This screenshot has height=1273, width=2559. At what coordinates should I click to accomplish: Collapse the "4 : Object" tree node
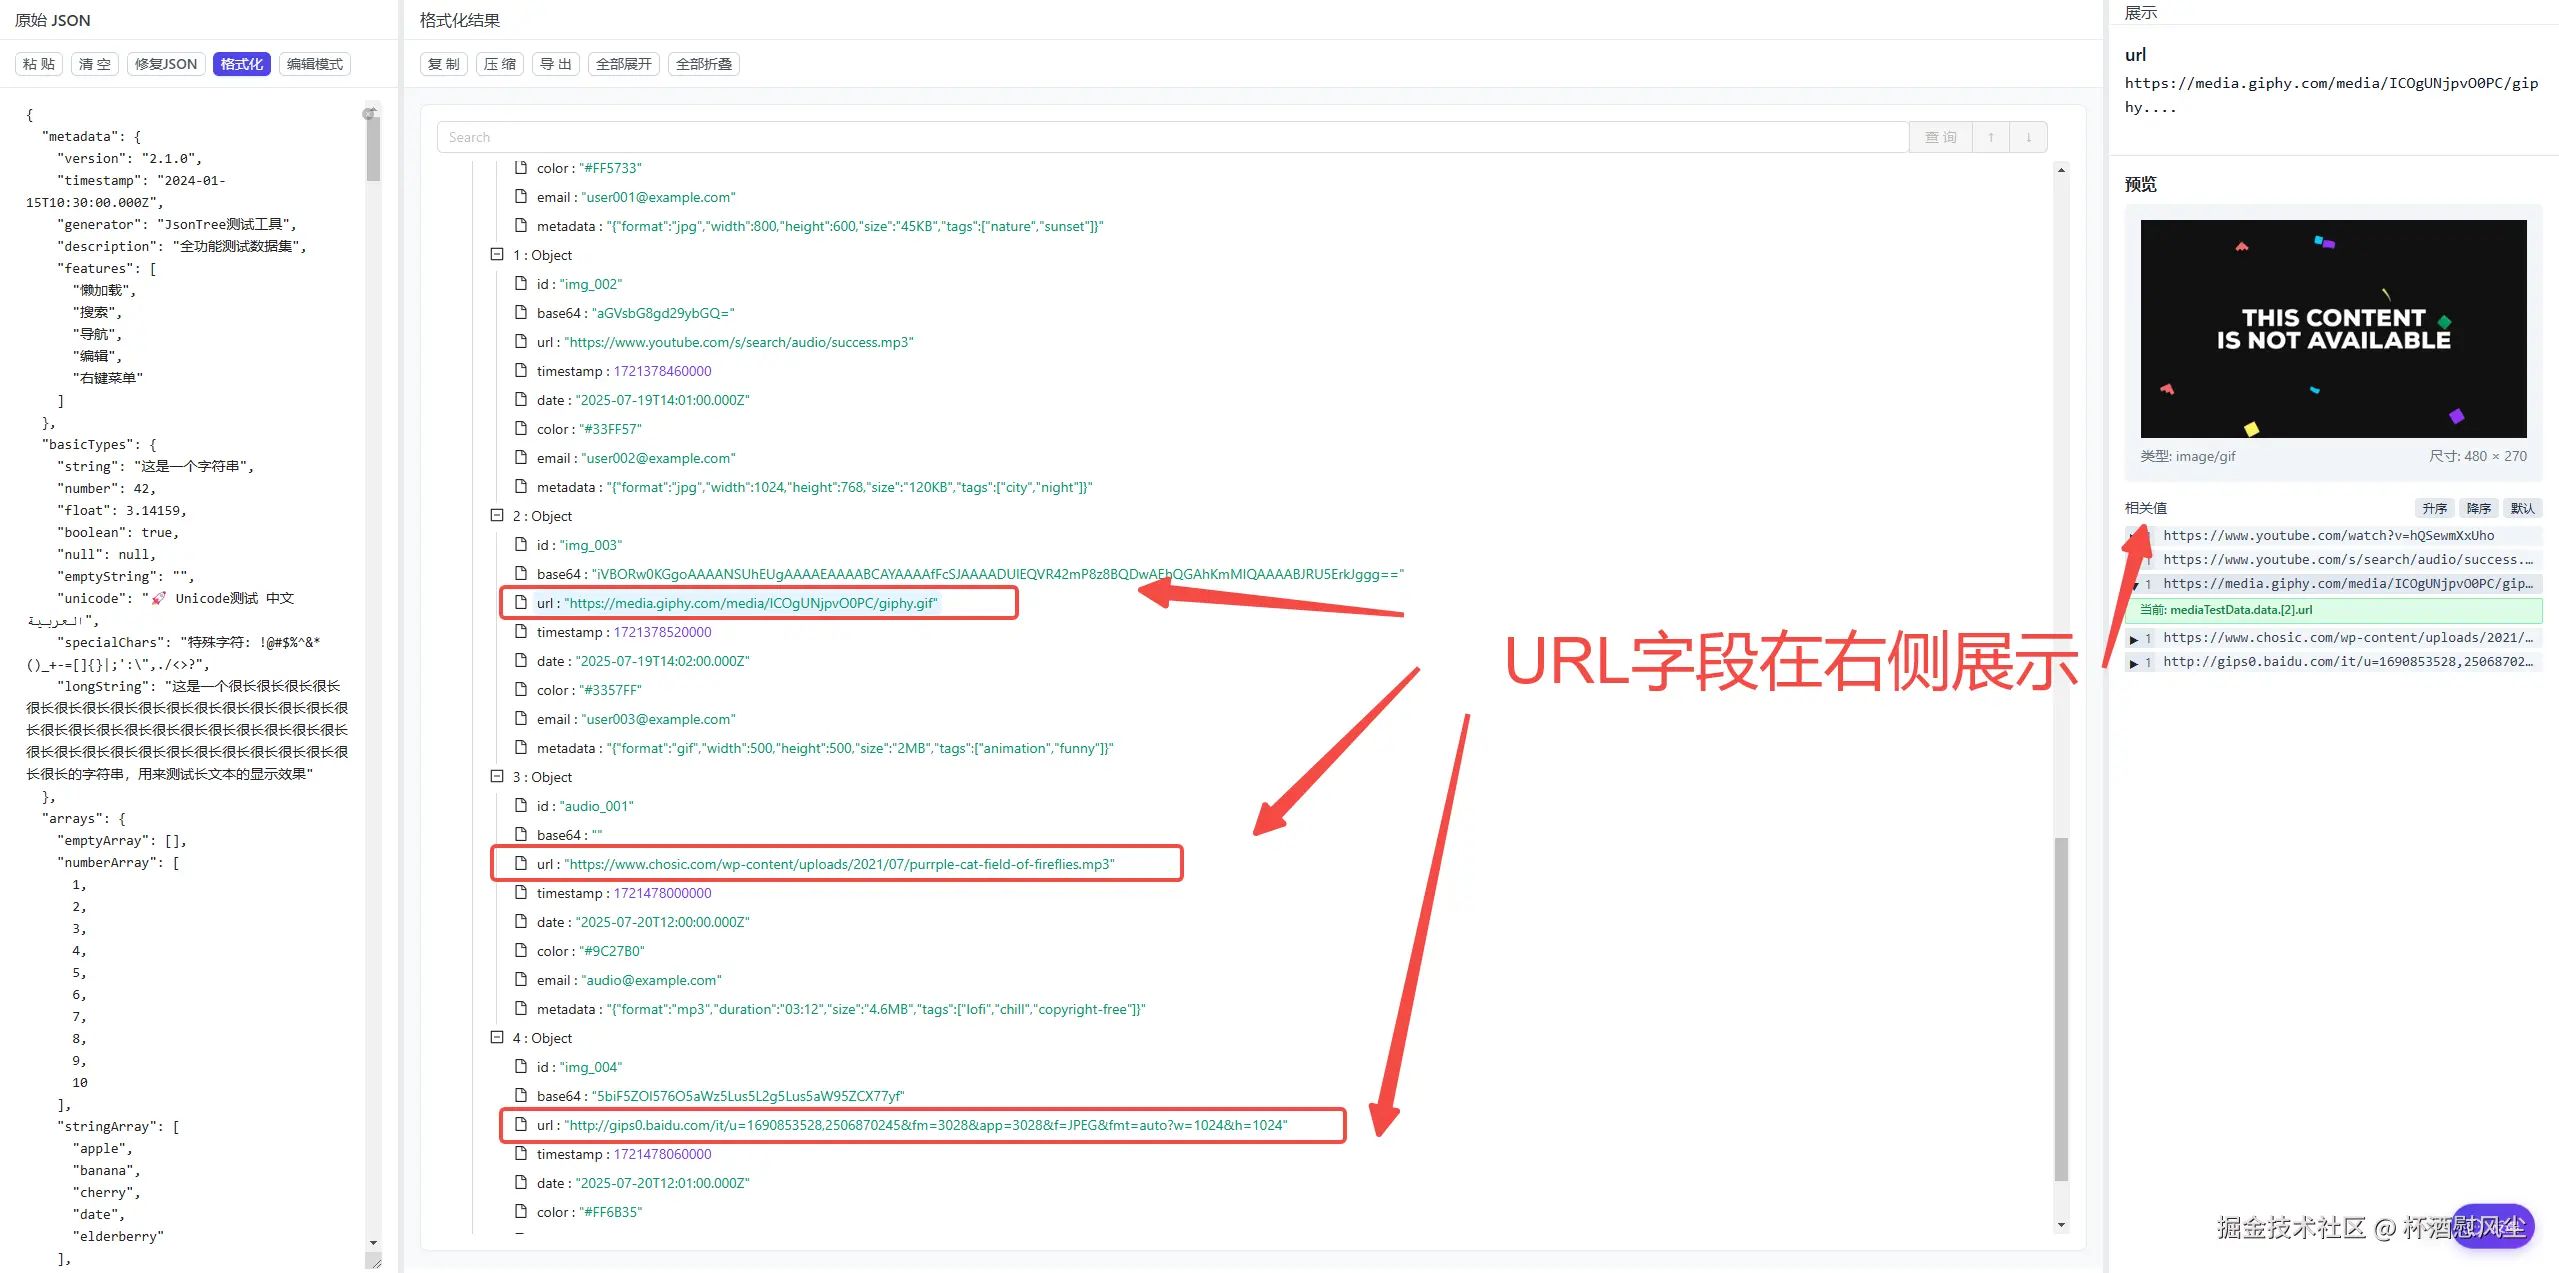pos(497,1037)
